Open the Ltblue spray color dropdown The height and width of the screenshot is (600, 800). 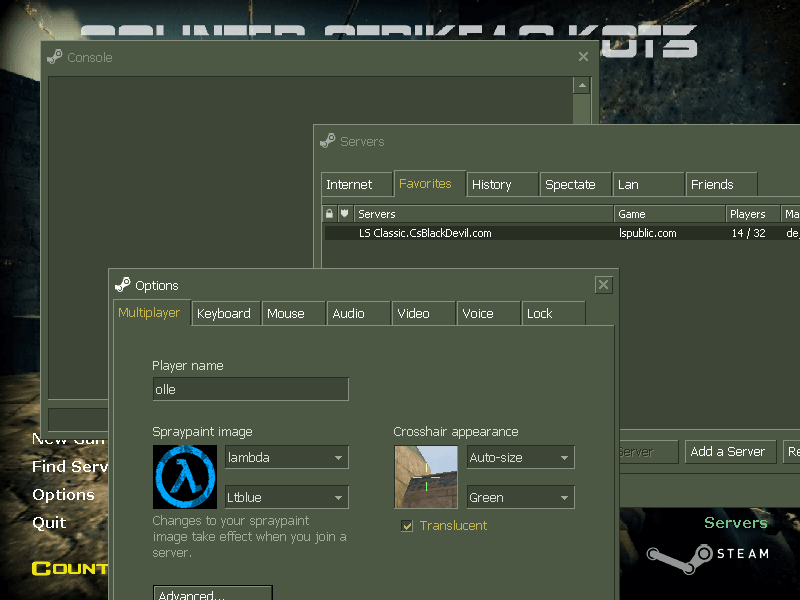pyautogui.click(x=286, y=497)
